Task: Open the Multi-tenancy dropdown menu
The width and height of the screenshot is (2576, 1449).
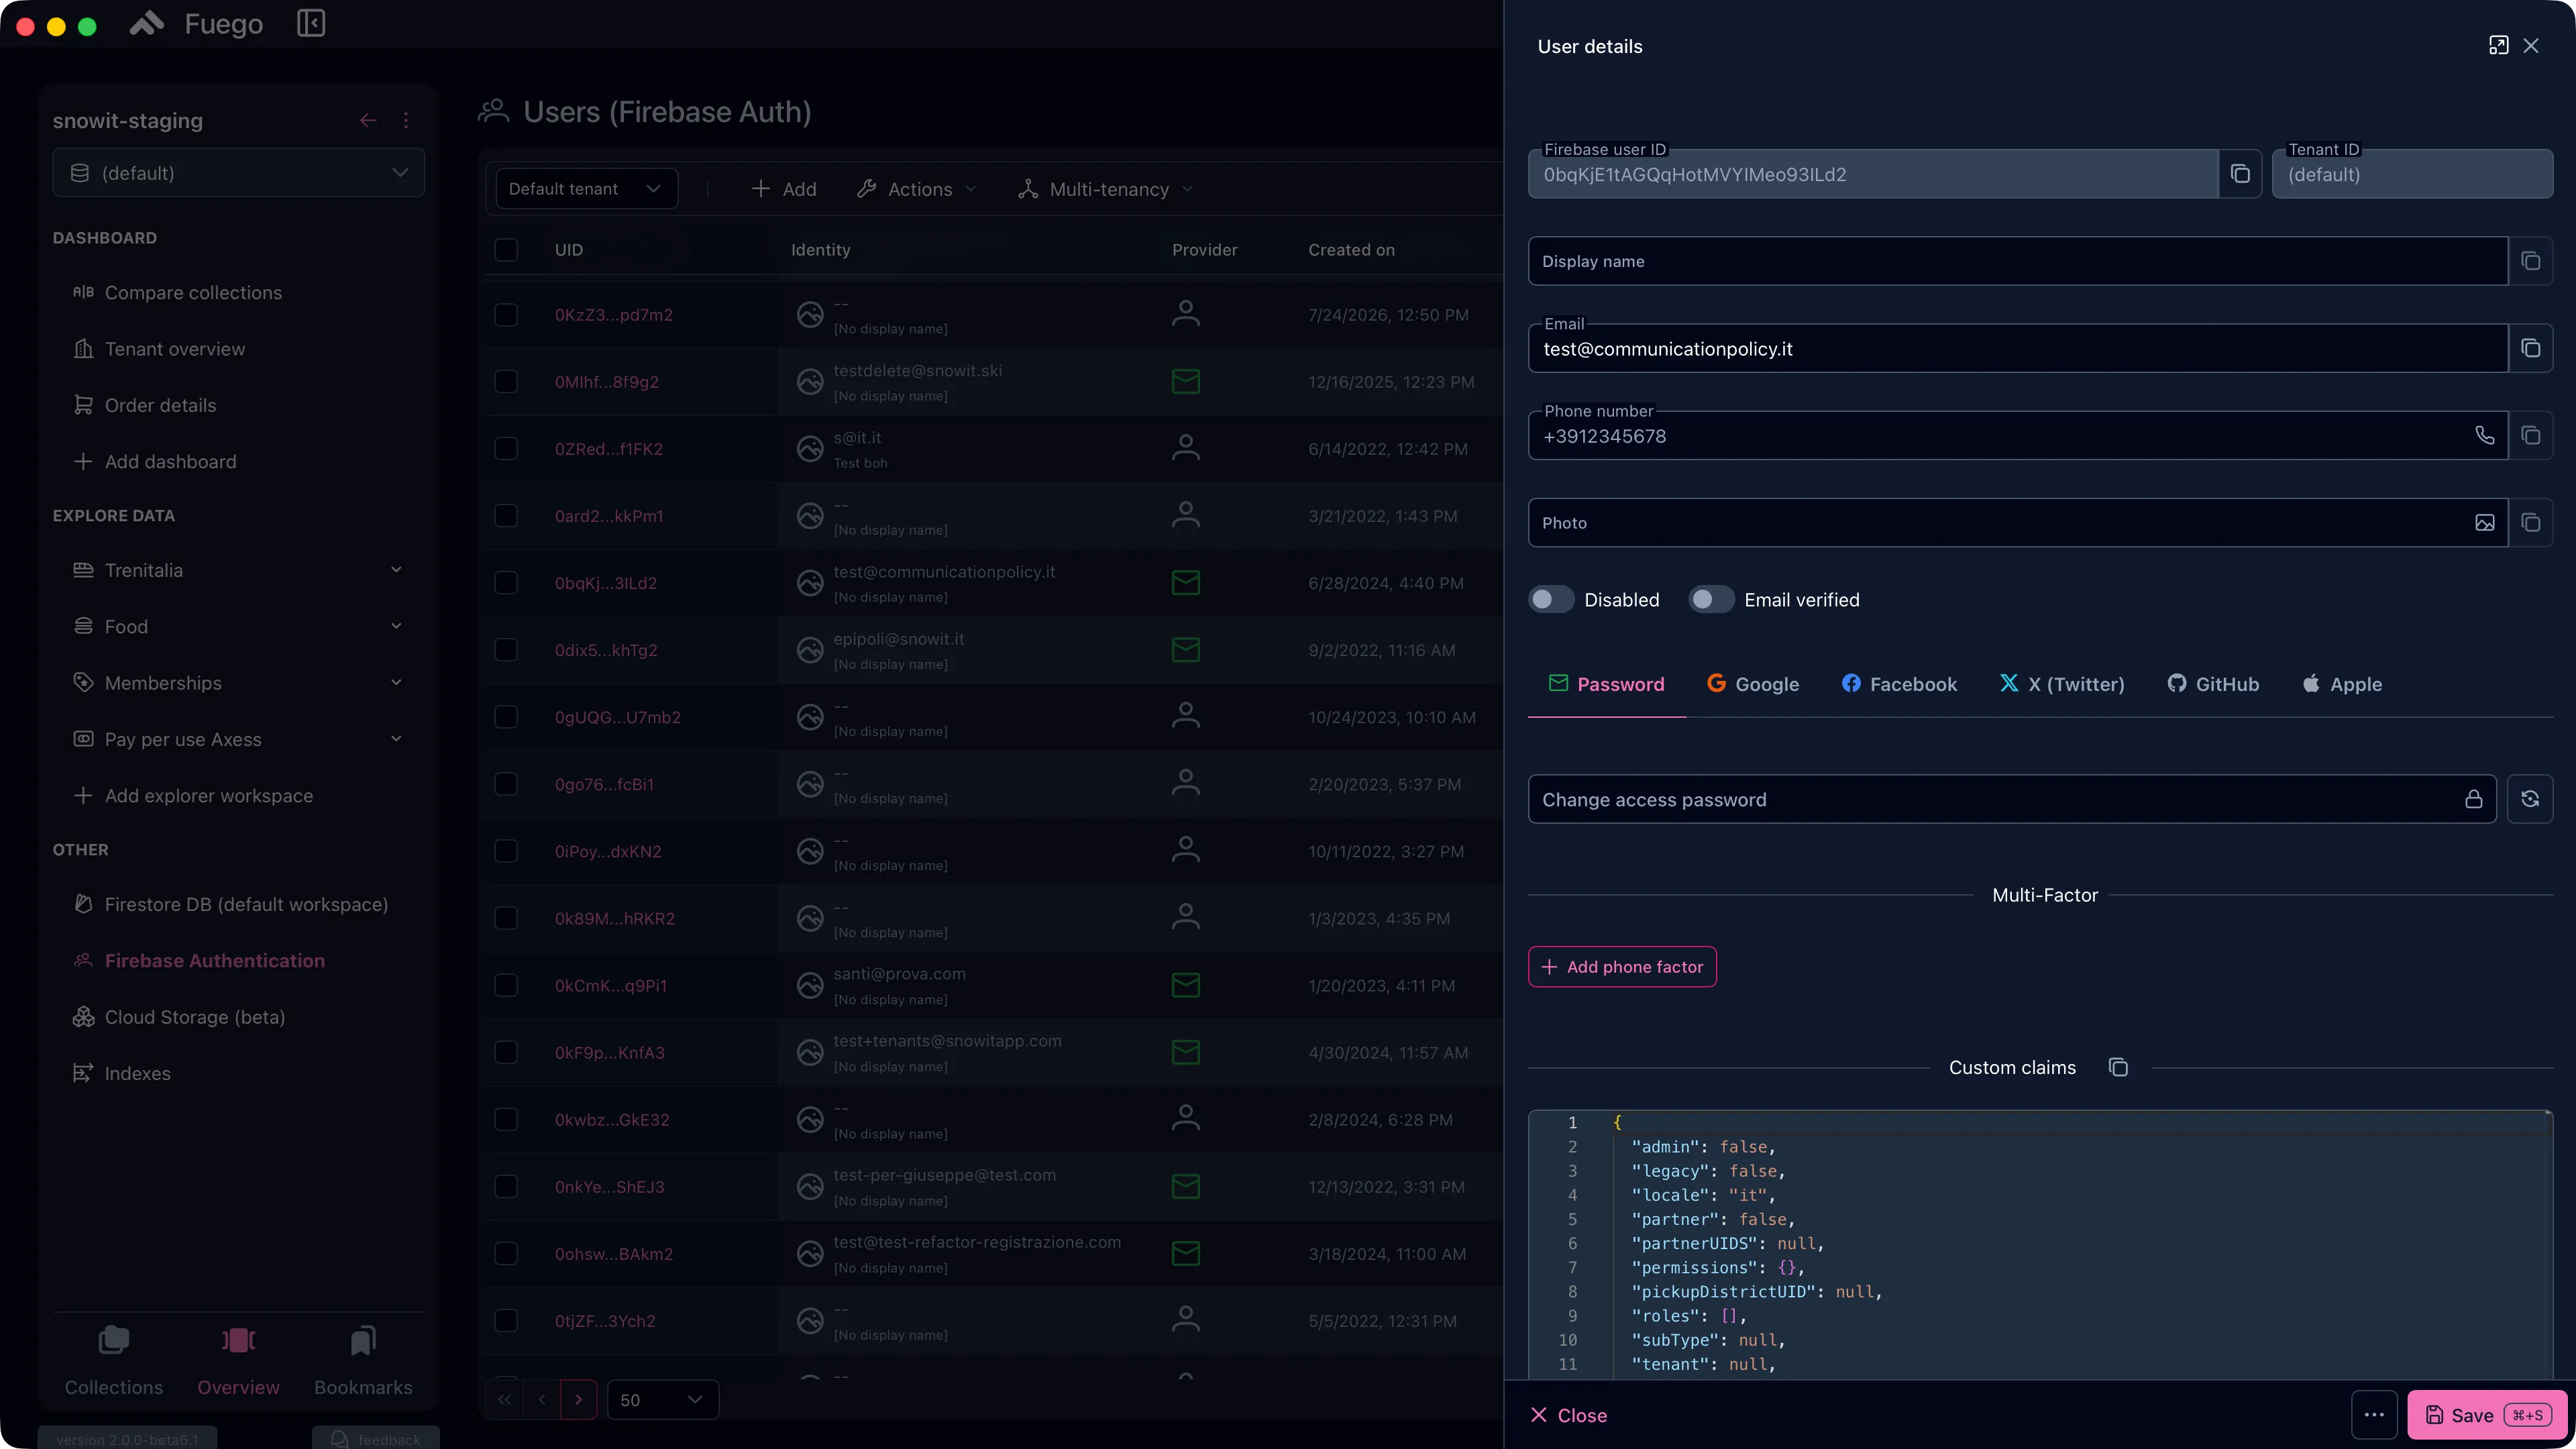Action: [x=1105, y=189]
